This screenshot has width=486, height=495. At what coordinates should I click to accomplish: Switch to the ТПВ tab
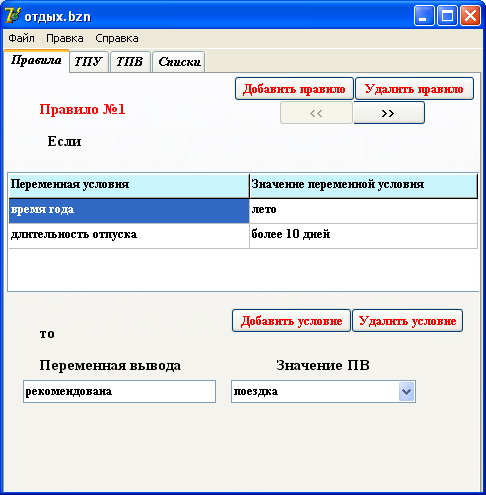[x=130, y=62]
